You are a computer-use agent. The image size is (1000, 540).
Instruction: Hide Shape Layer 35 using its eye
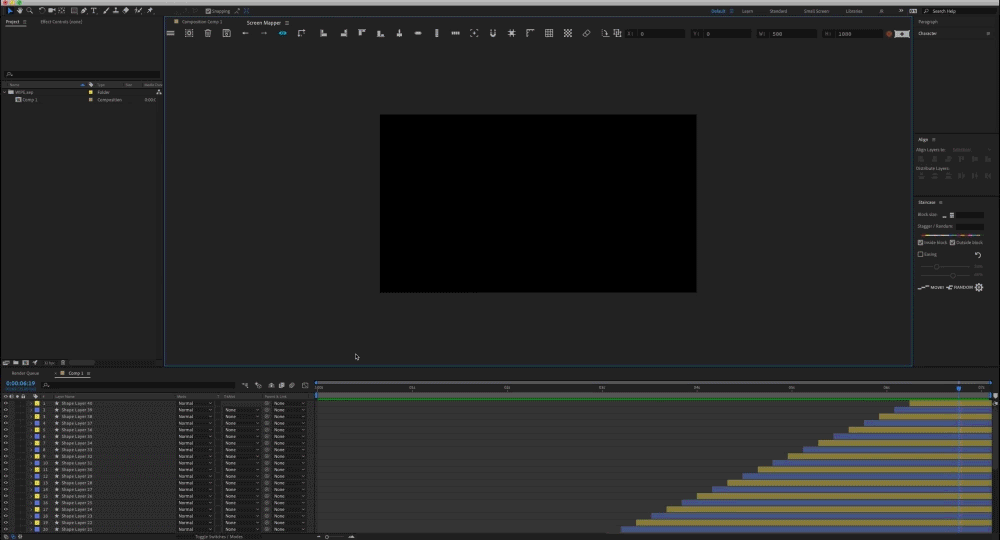[x=6, y=437]
